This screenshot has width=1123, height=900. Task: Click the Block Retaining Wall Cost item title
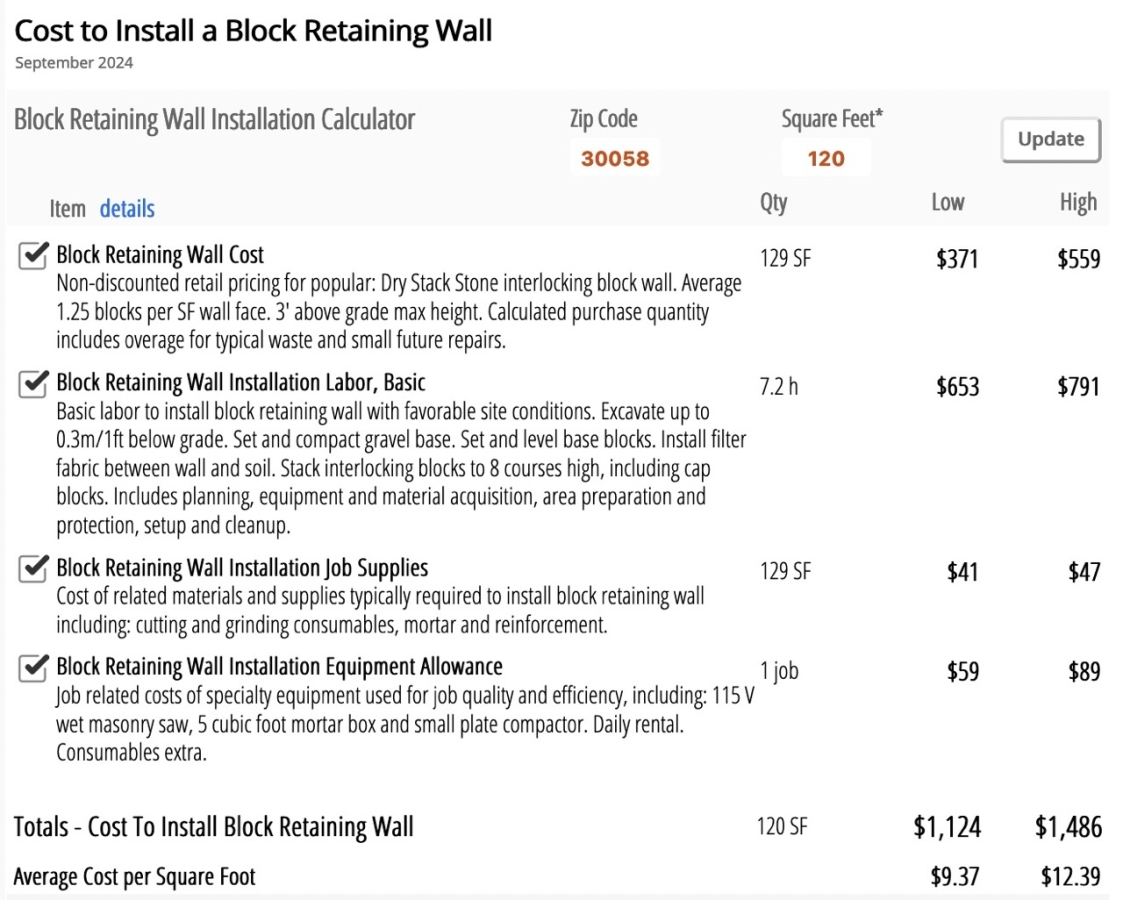click(x=160, y=255)
